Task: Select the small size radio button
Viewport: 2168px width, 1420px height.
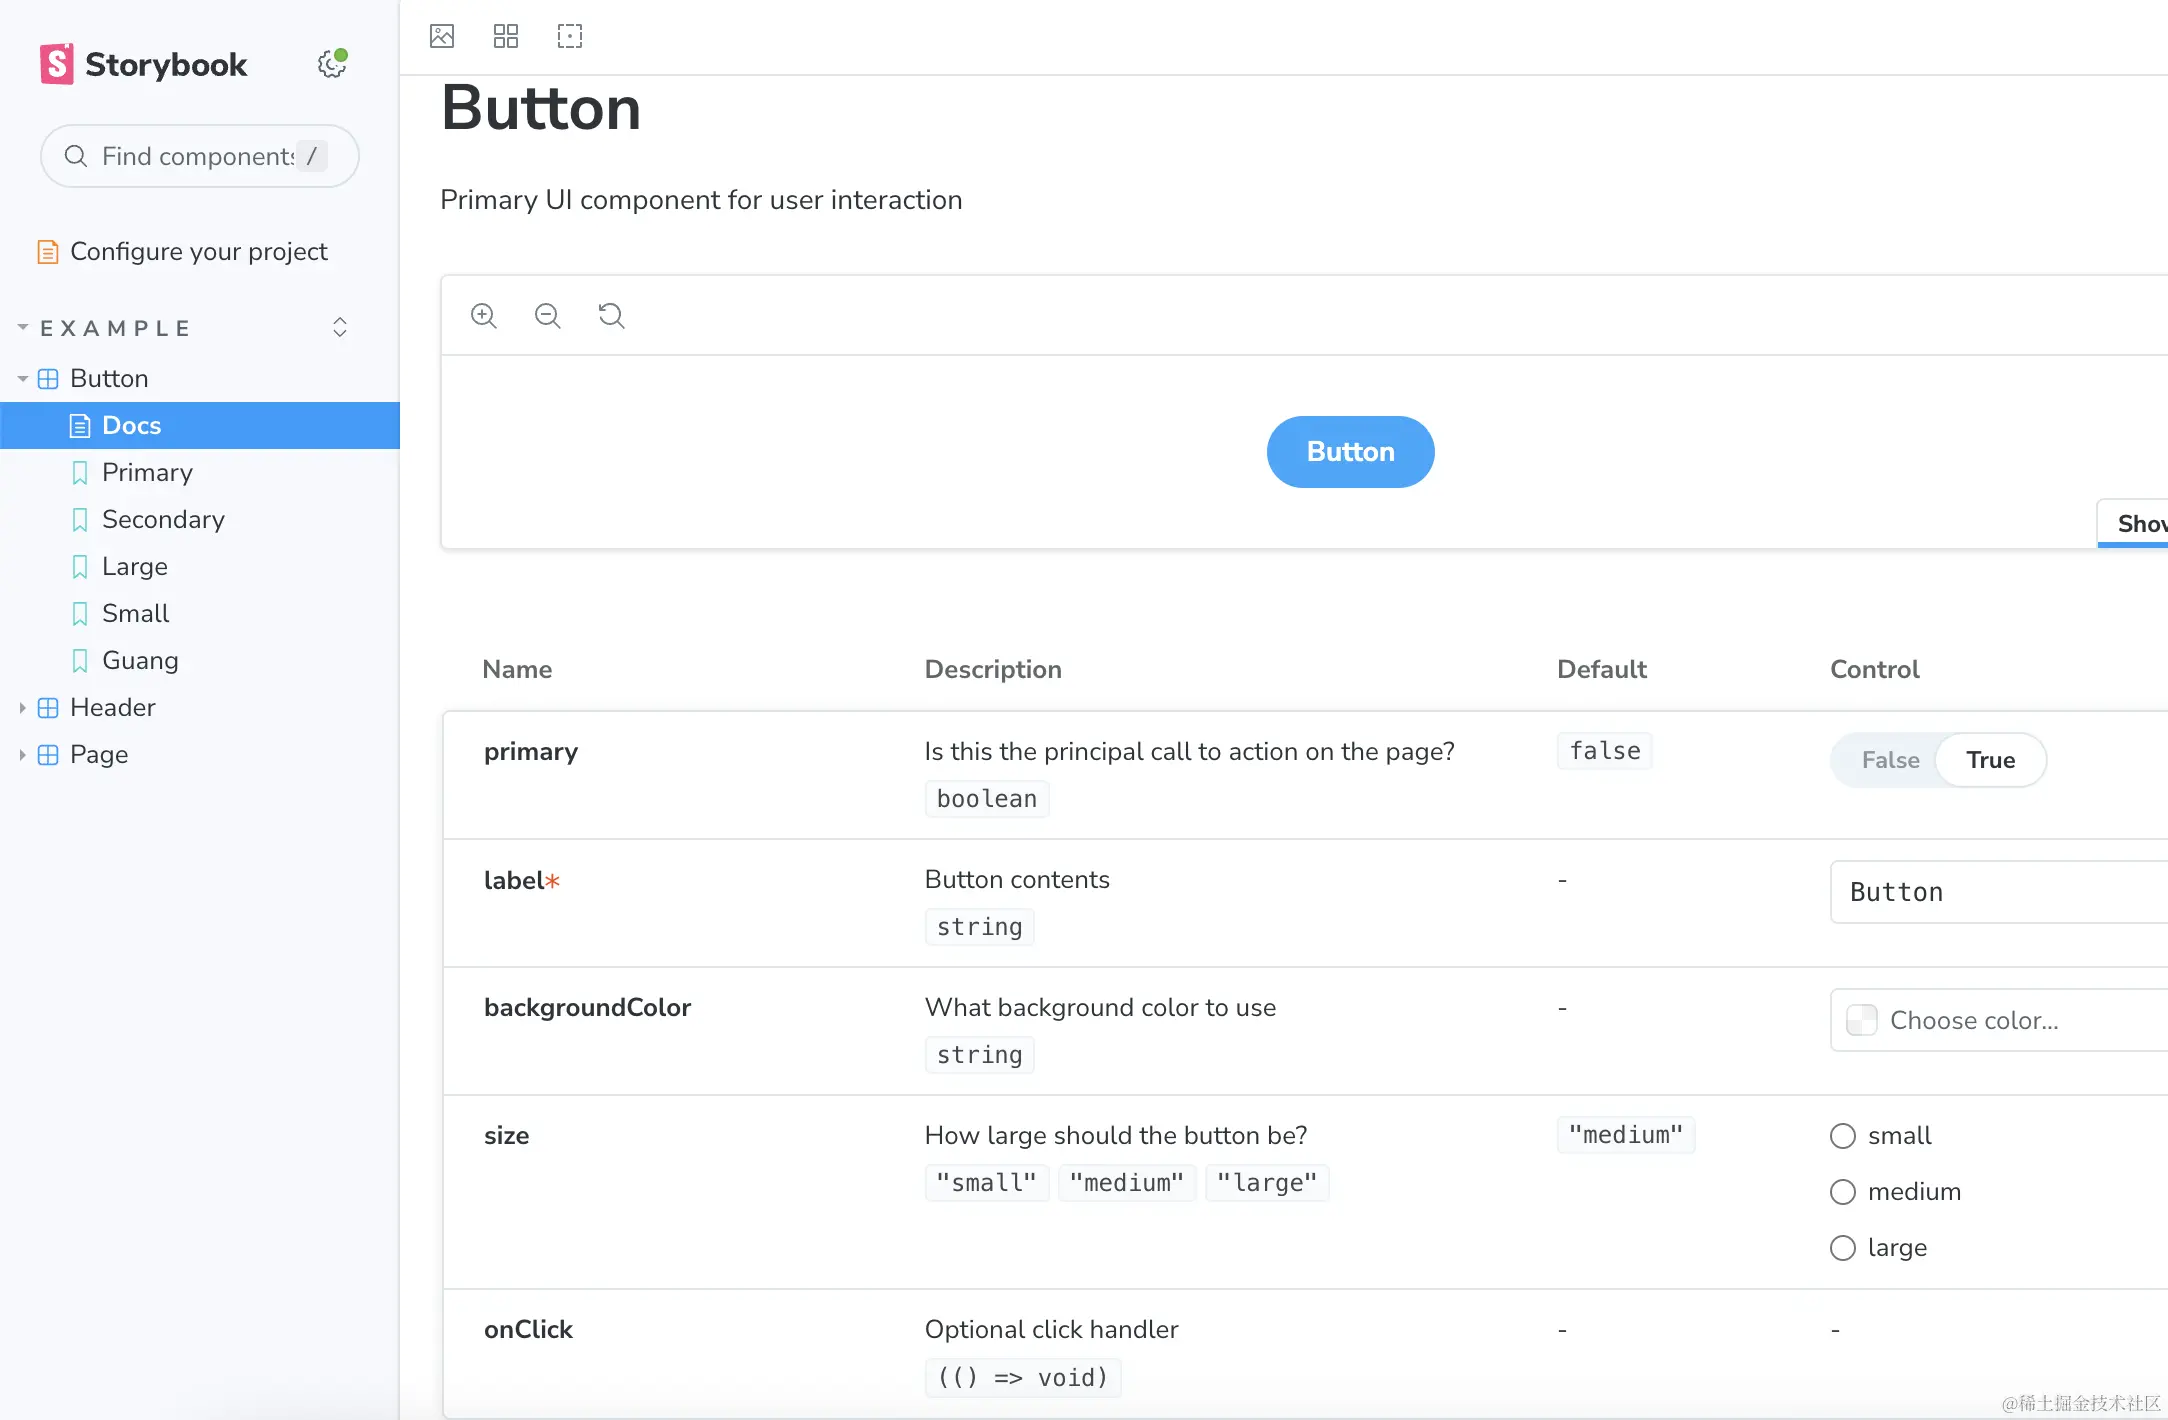Action: 1843,1136
